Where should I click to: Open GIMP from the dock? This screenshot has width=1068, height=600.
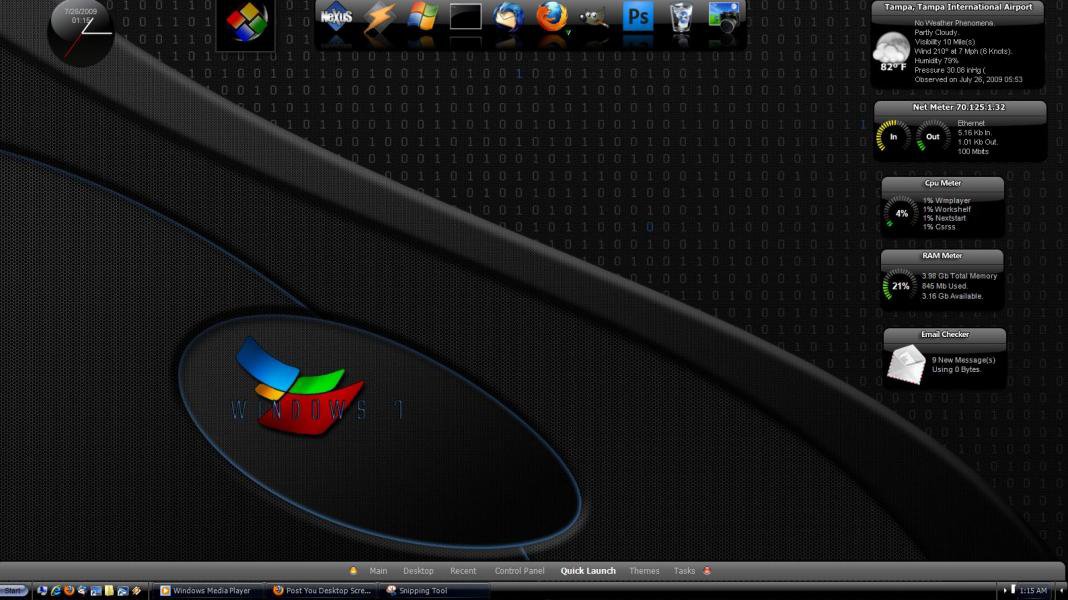point(594,18)
